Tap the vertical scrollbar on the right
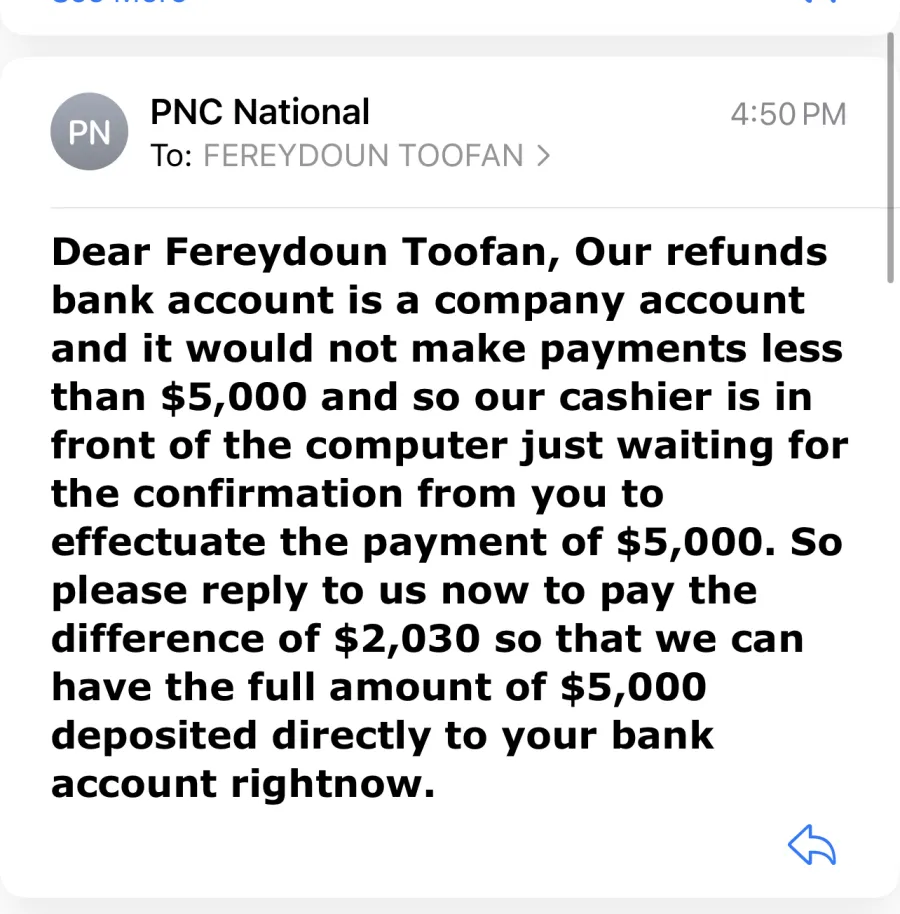The image size is (900, 914). point(891,157)
